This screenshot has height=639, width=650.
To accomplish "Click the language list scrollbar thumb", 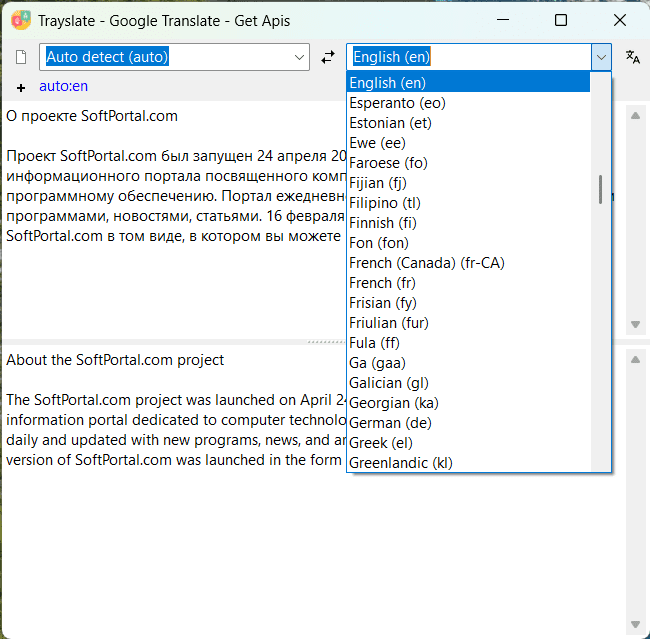I will (x=600, y=190).
